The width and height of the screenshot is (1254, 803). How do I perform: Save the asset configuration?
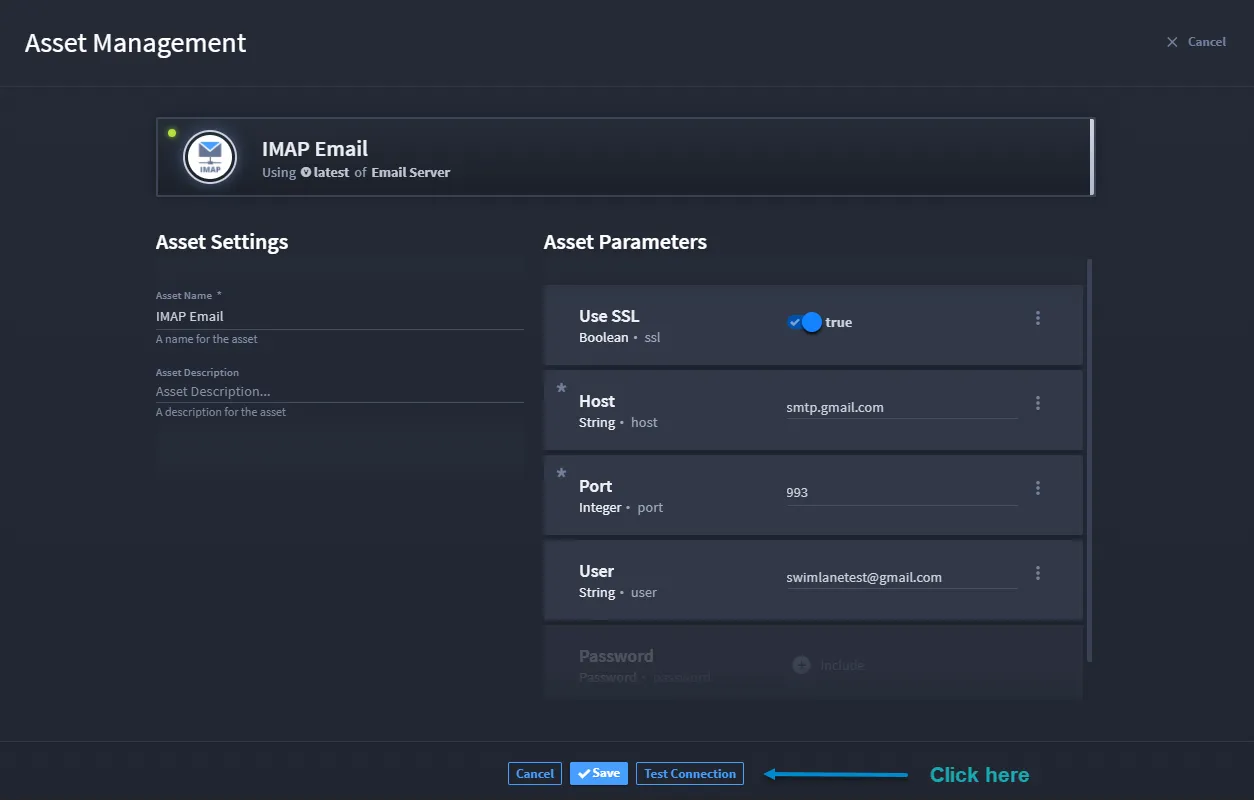click(x=599, y=773)
